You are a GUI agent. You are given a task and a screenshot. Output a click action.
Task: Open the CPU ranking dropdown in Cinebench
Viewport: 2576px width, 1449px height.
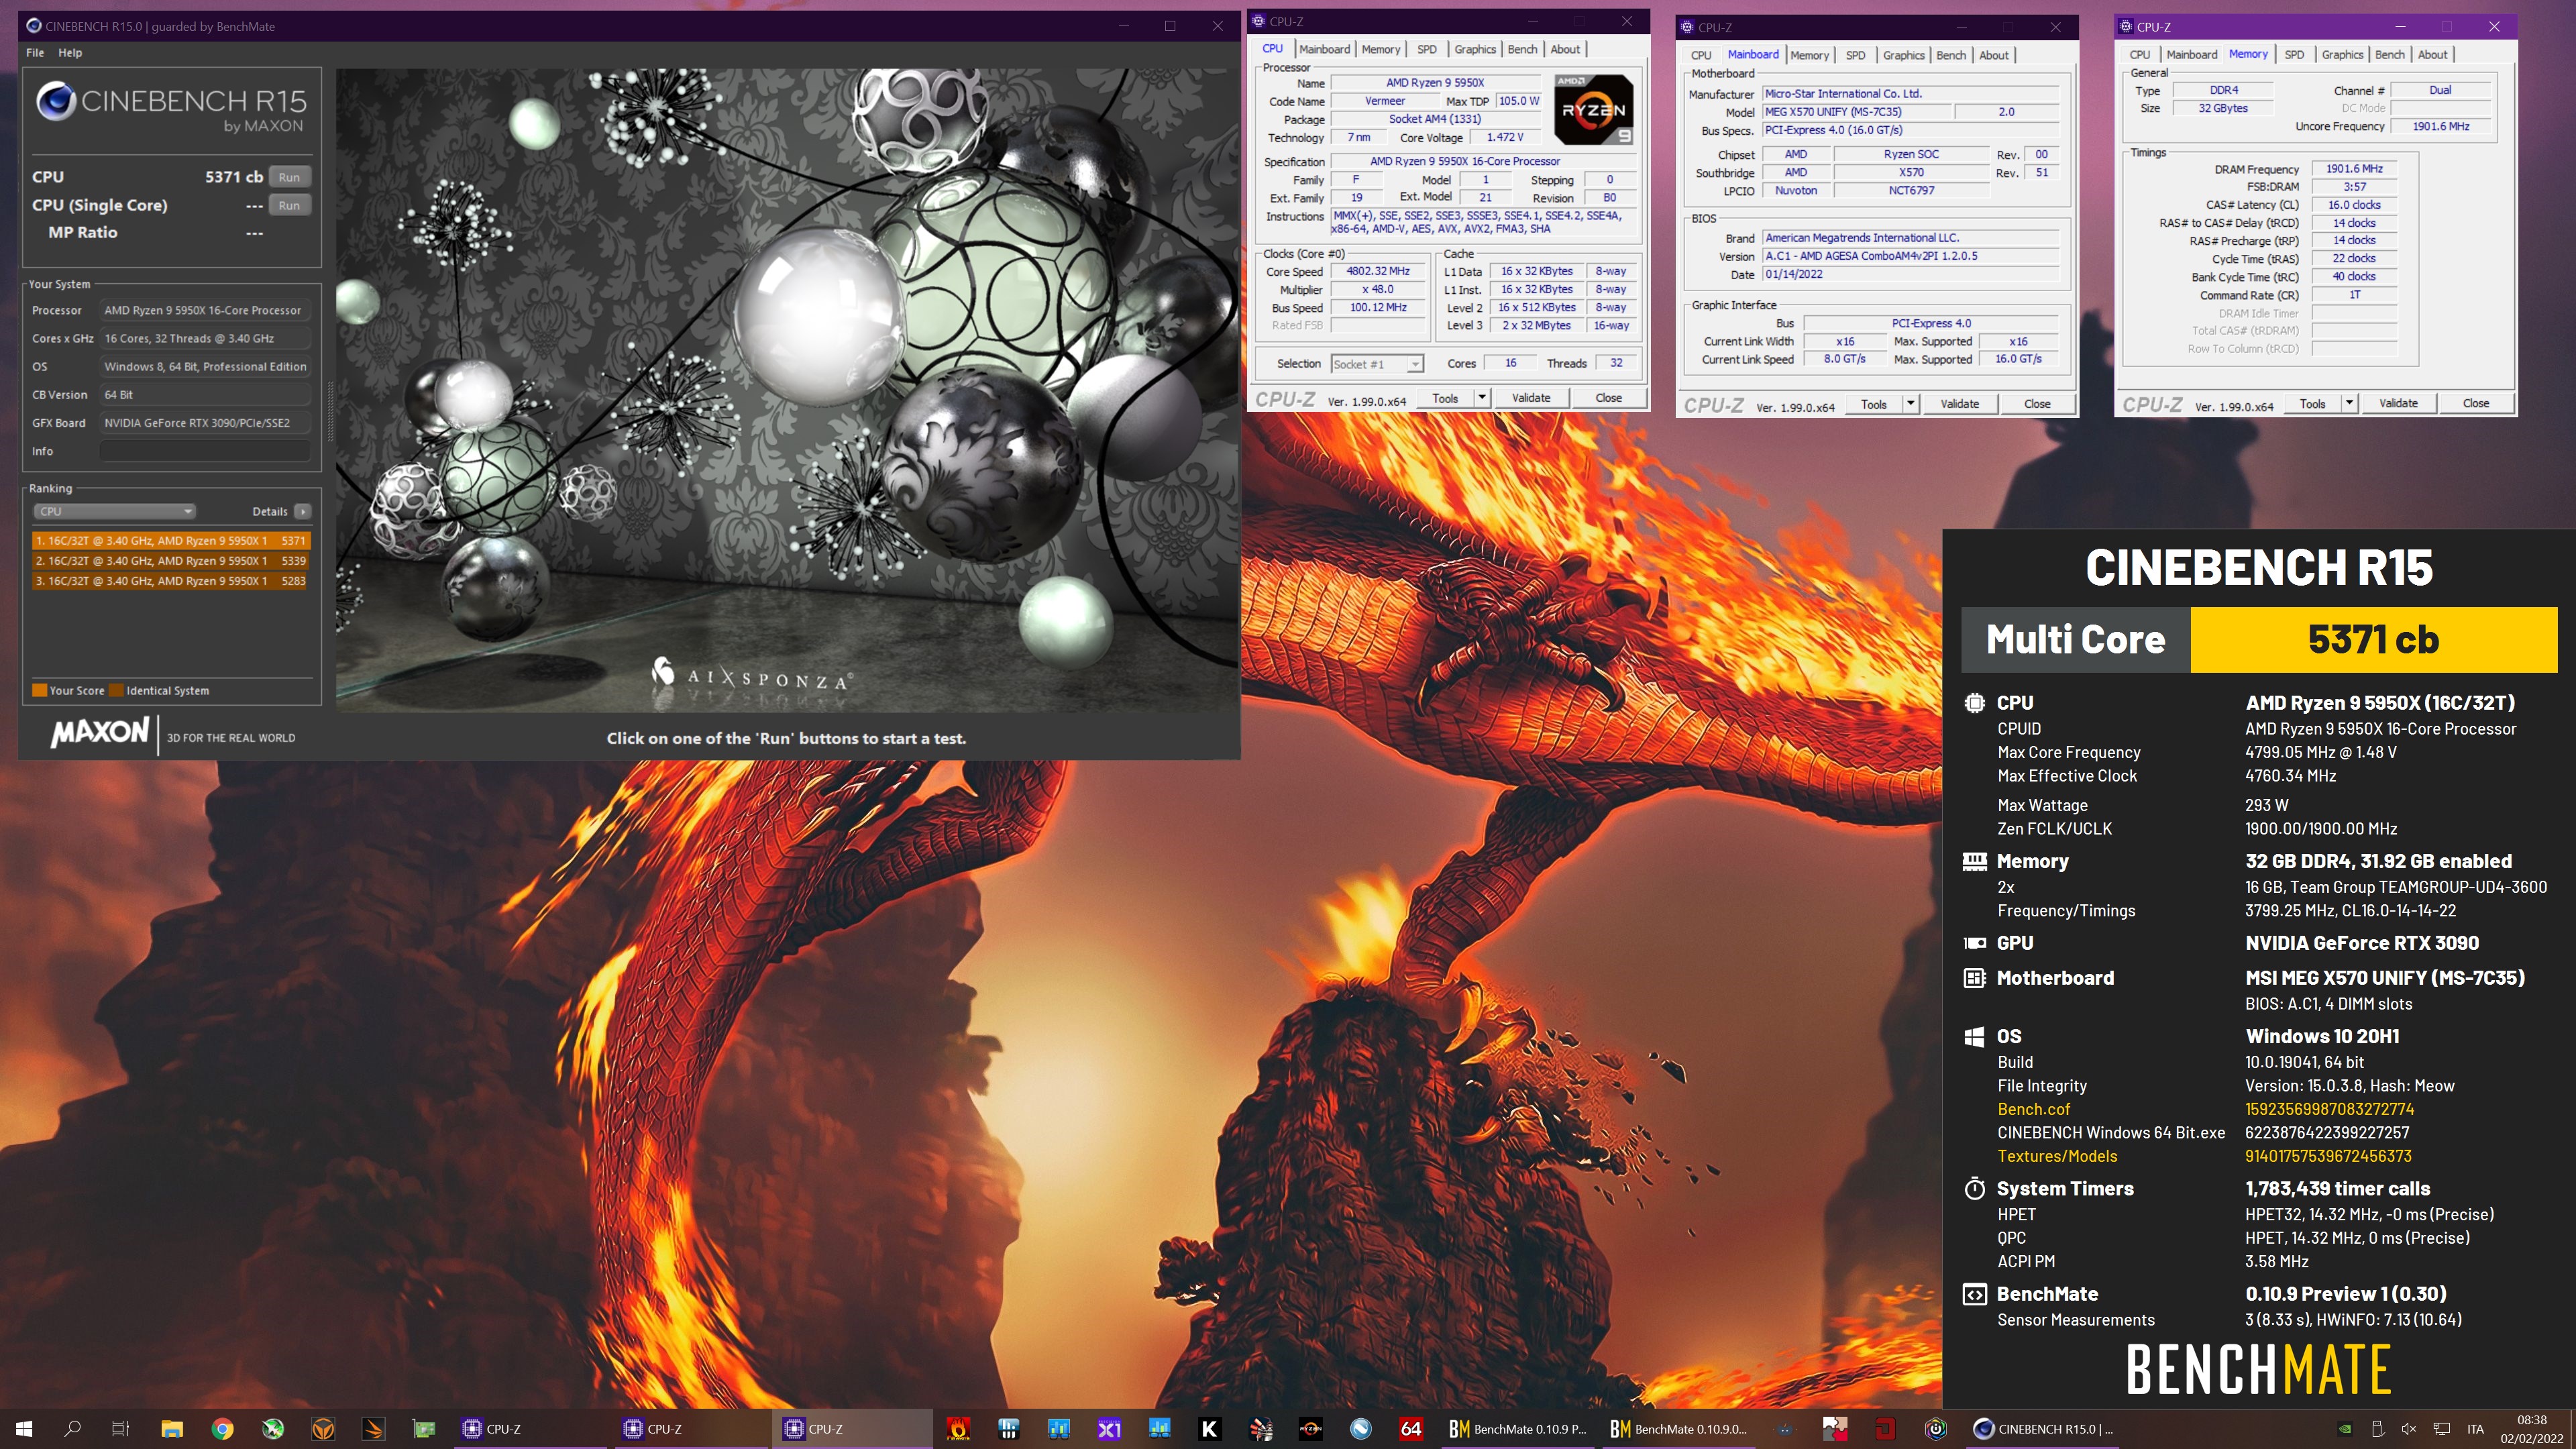[x=114, y=511]
